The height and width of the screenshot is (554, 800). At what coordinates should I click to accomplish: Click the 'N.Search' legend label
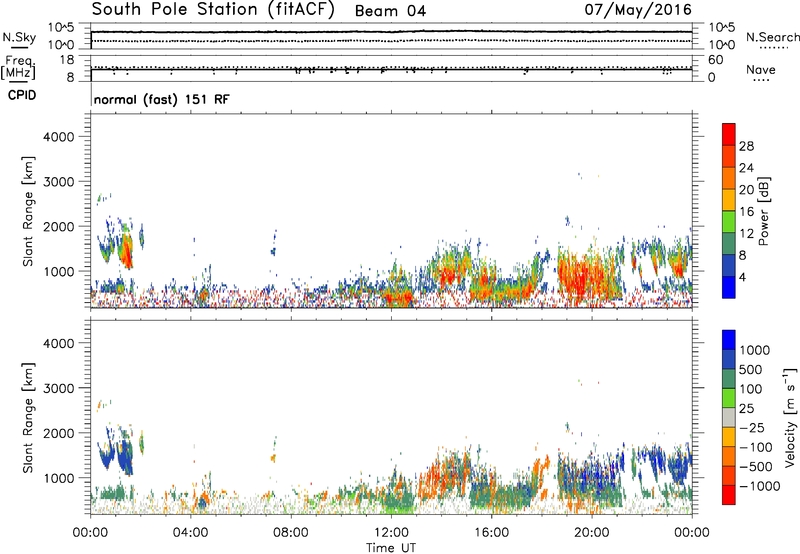(x=772, y=37)
